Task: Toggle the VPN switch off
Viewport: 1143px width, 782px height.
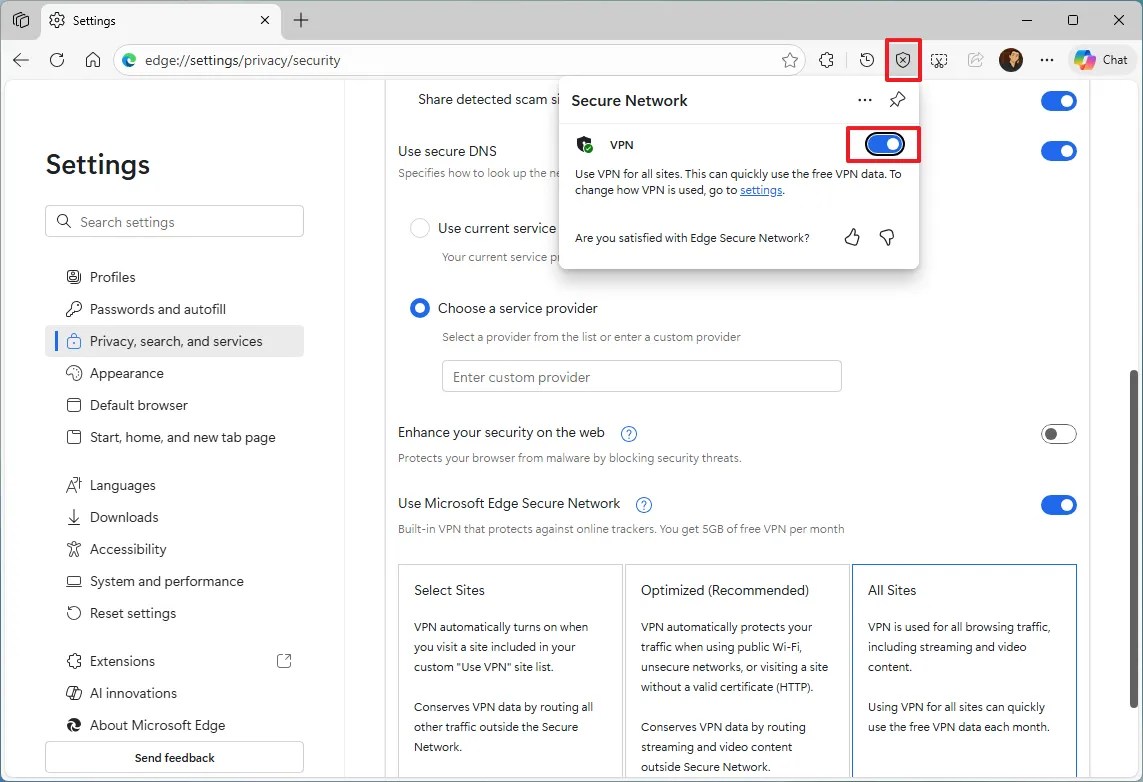Action: click(x=883, y=144)
